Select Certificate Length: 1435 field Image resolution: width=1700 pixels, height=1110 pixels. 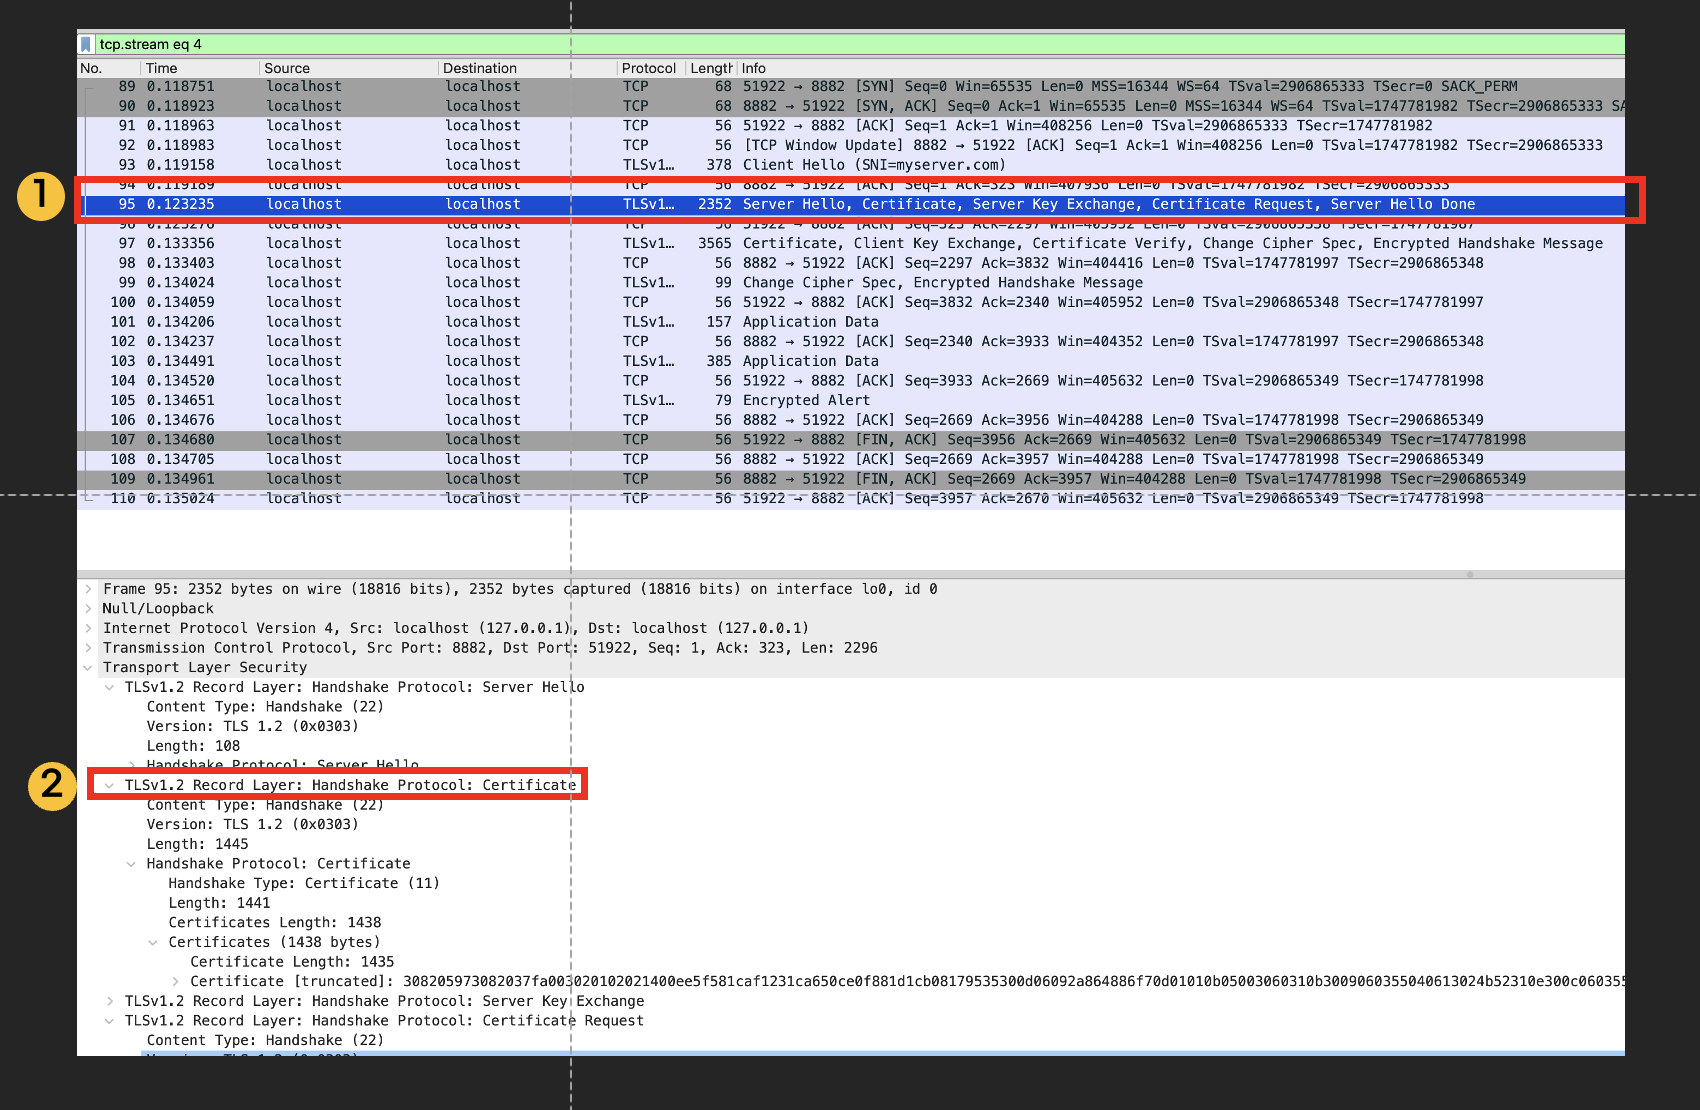click(x=292, y=962)
